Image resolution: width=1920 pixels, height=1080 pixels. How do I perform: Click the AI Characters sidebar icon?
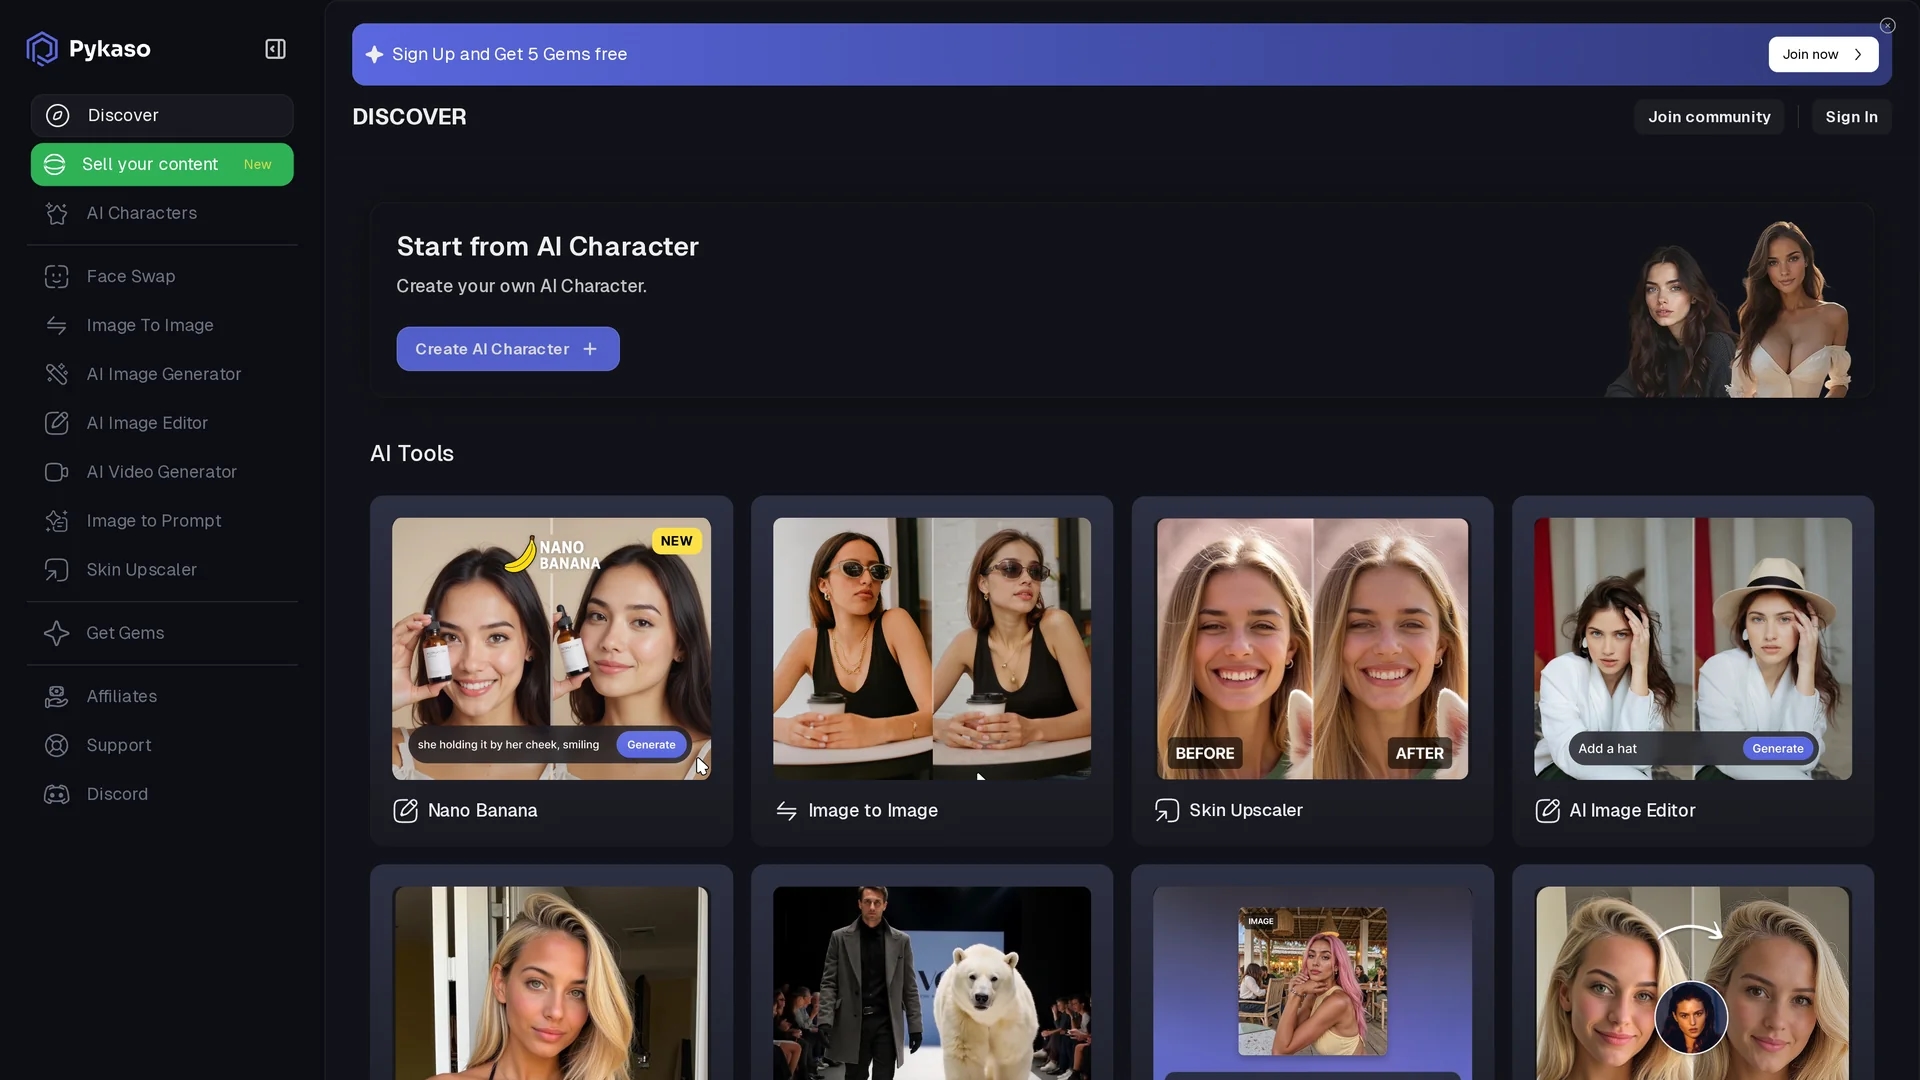point(57,214)
